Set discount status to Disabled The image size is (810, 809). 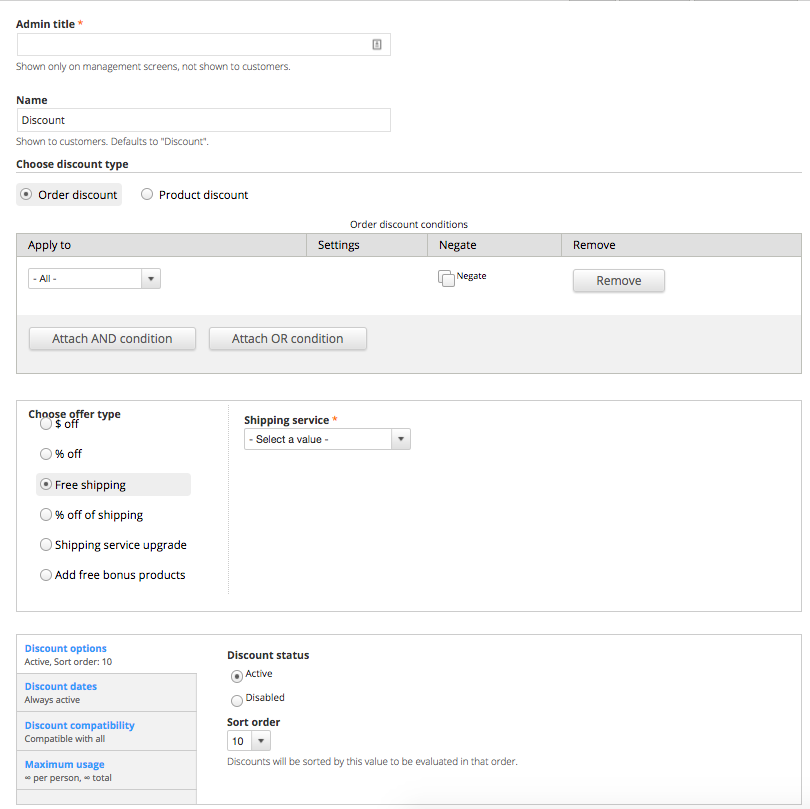tap(237, 700)
